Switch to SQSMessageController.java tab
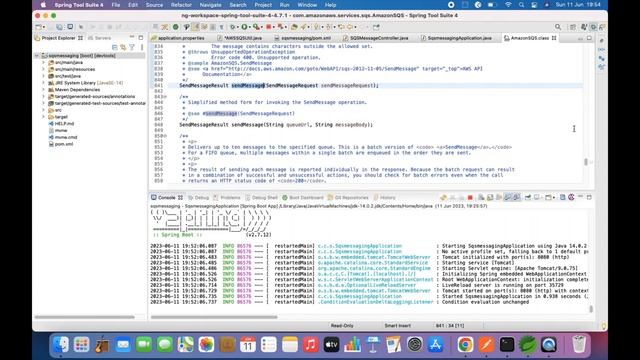 [376, 38]
